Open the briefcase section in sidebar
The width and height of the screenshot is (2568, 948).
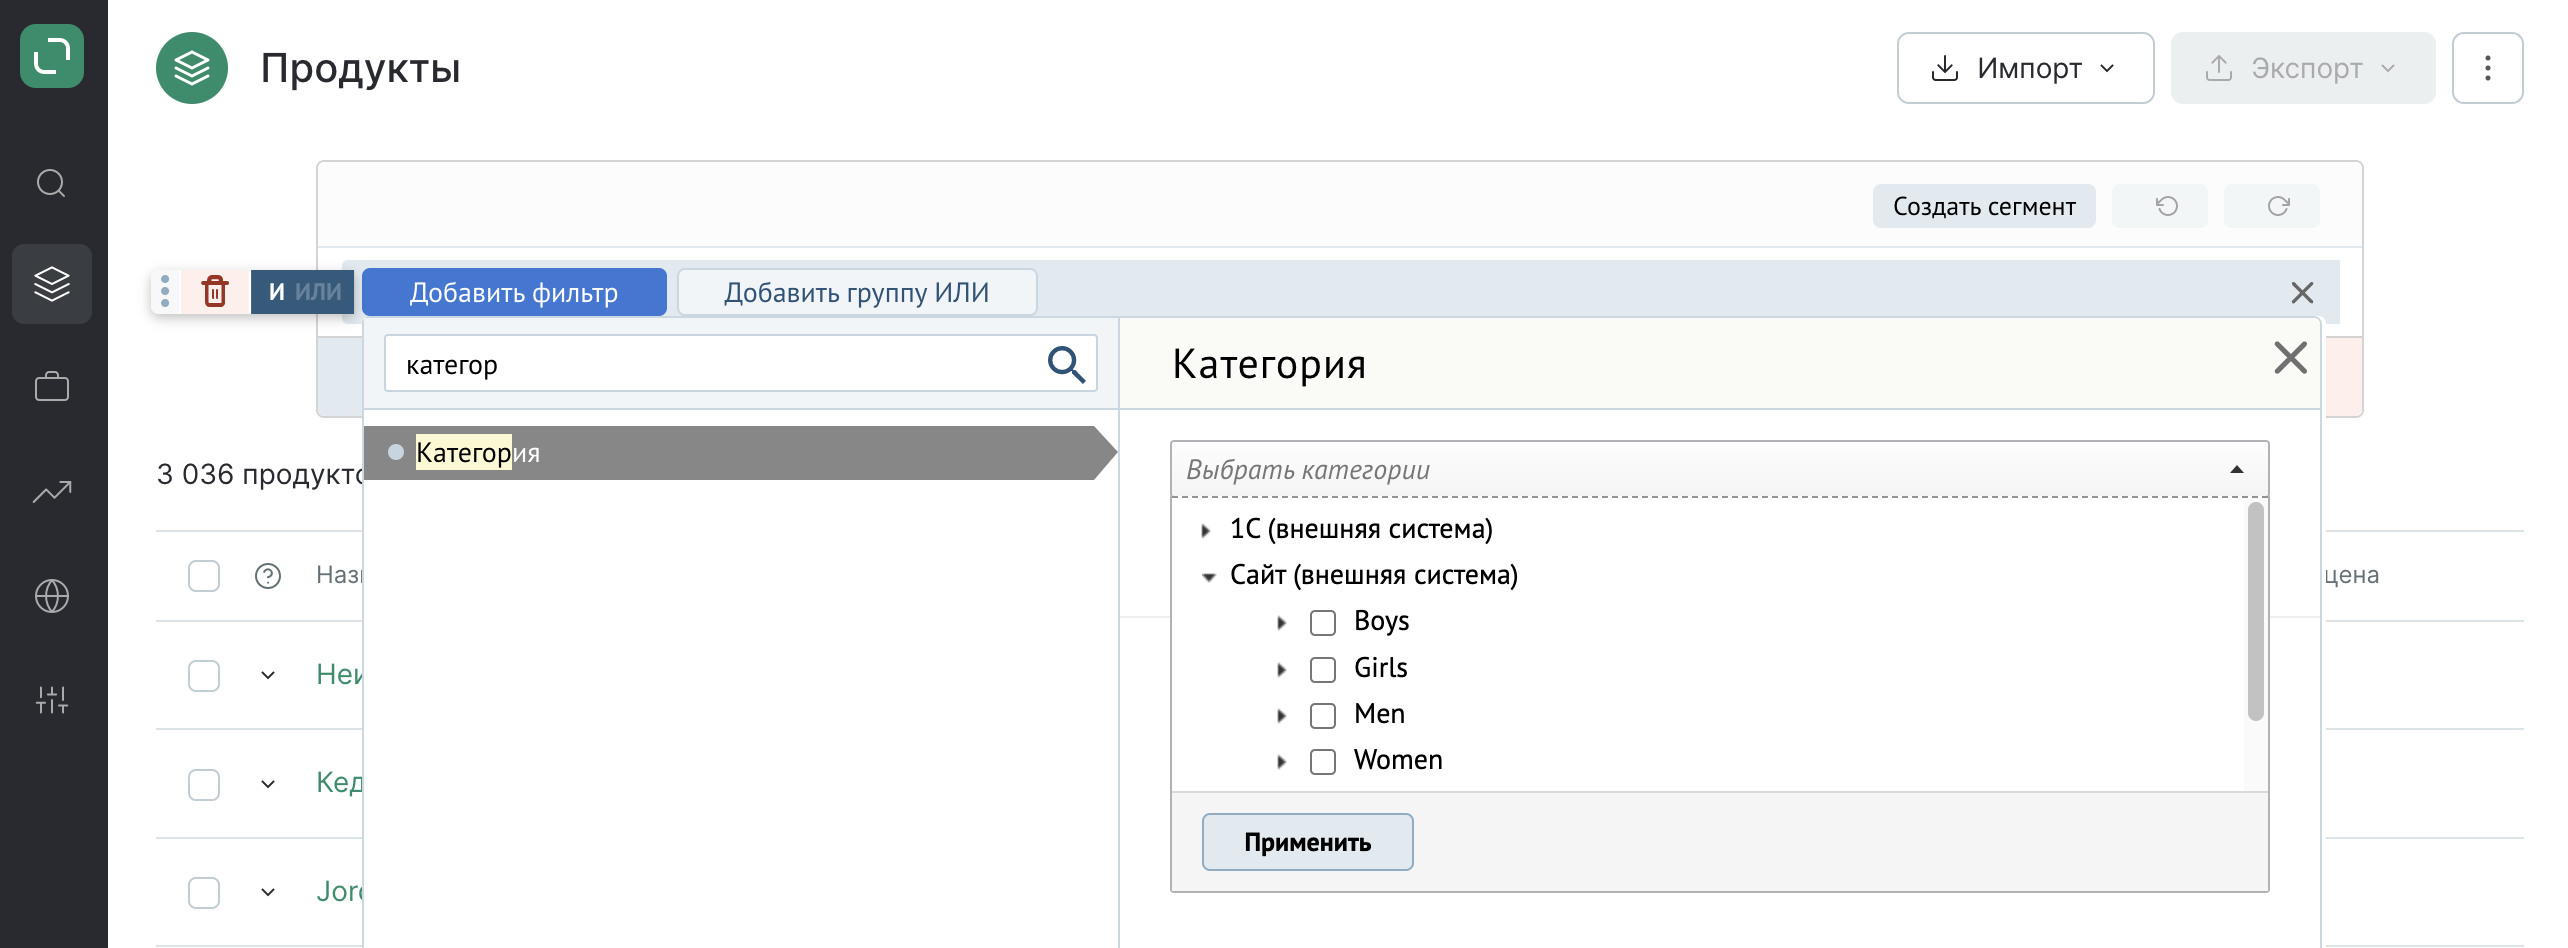coord(52,386)
